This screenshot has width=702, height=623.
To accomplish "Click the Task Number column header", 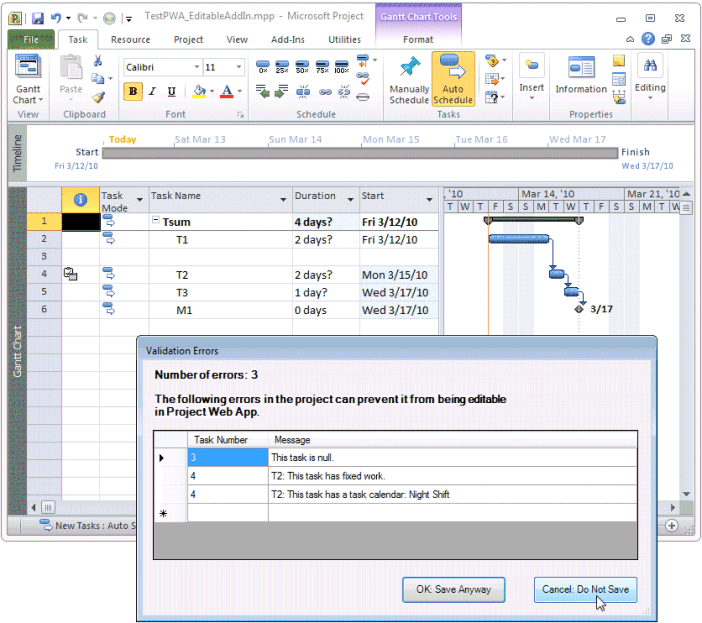I will 227,440.
